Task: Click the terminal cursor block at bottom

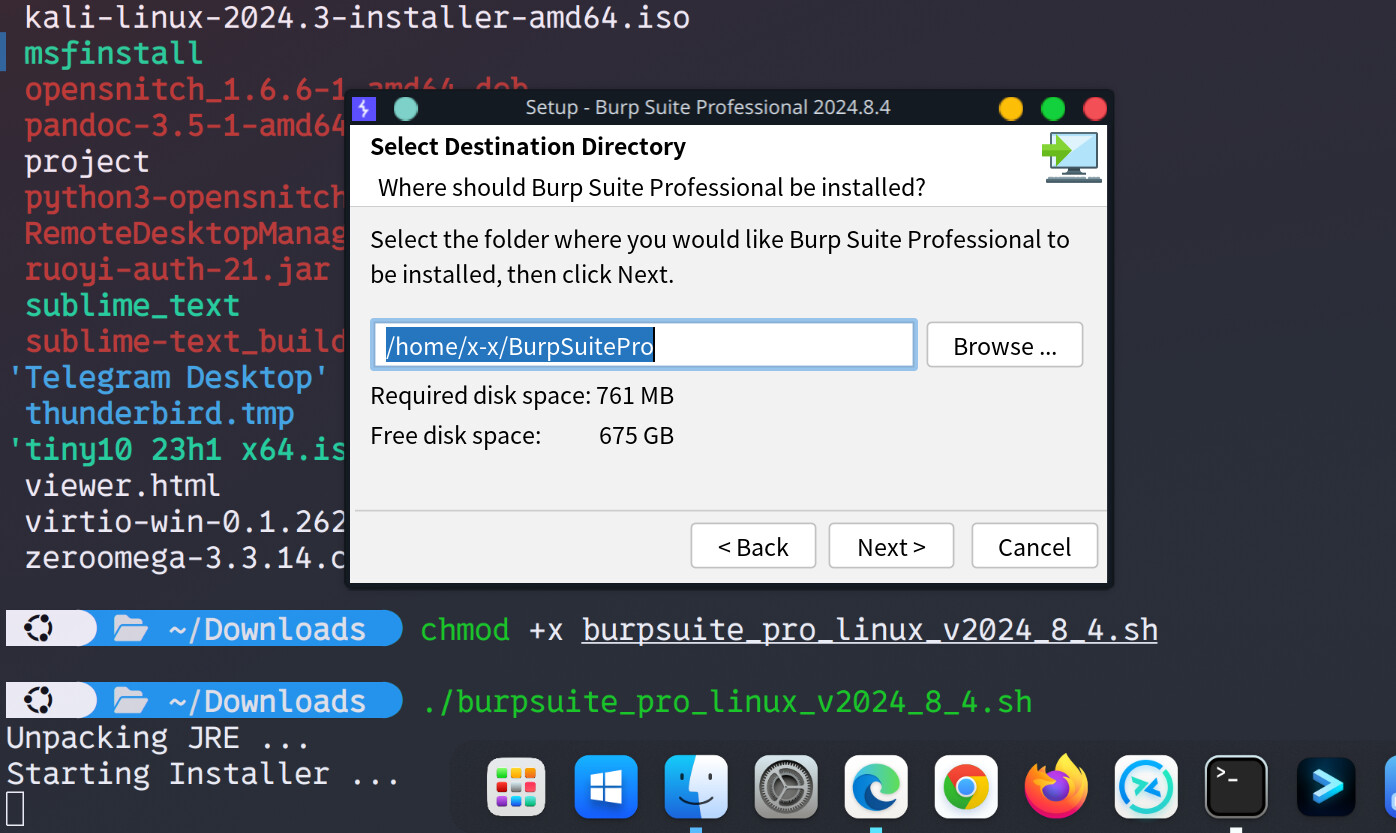Action: click(14, 810)
